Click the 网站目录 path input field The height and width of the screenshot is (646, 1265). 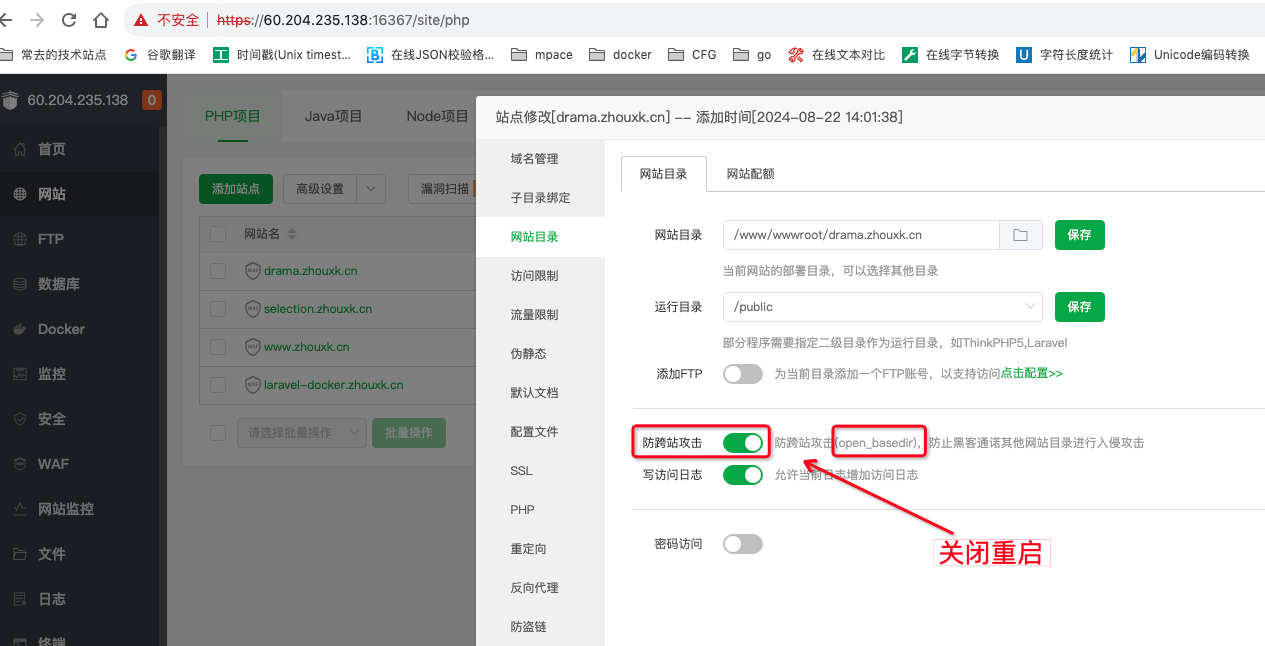tap(860, 235)
